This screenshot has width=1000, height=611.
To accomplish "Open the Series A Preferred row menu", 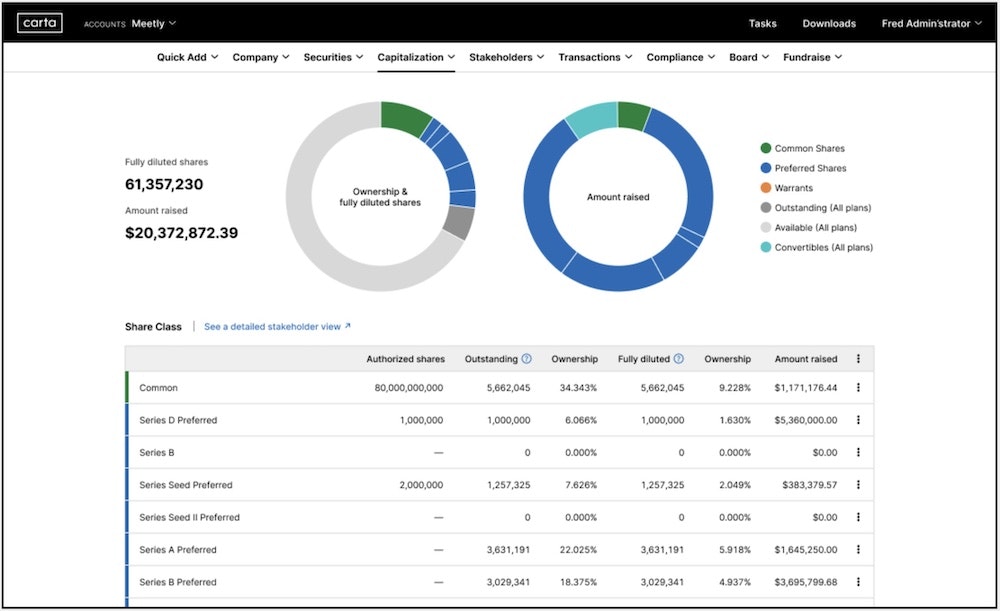I will click(858, 549).
